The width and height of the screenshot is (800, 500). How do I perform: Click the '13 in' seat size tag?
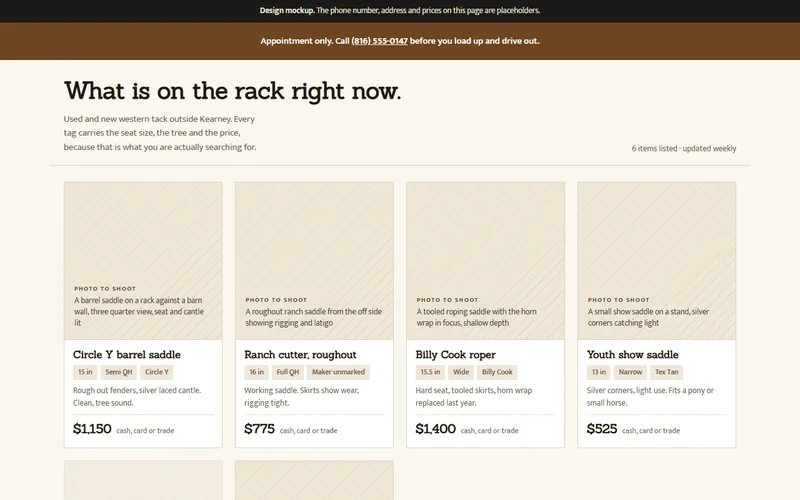coord(598,372)
